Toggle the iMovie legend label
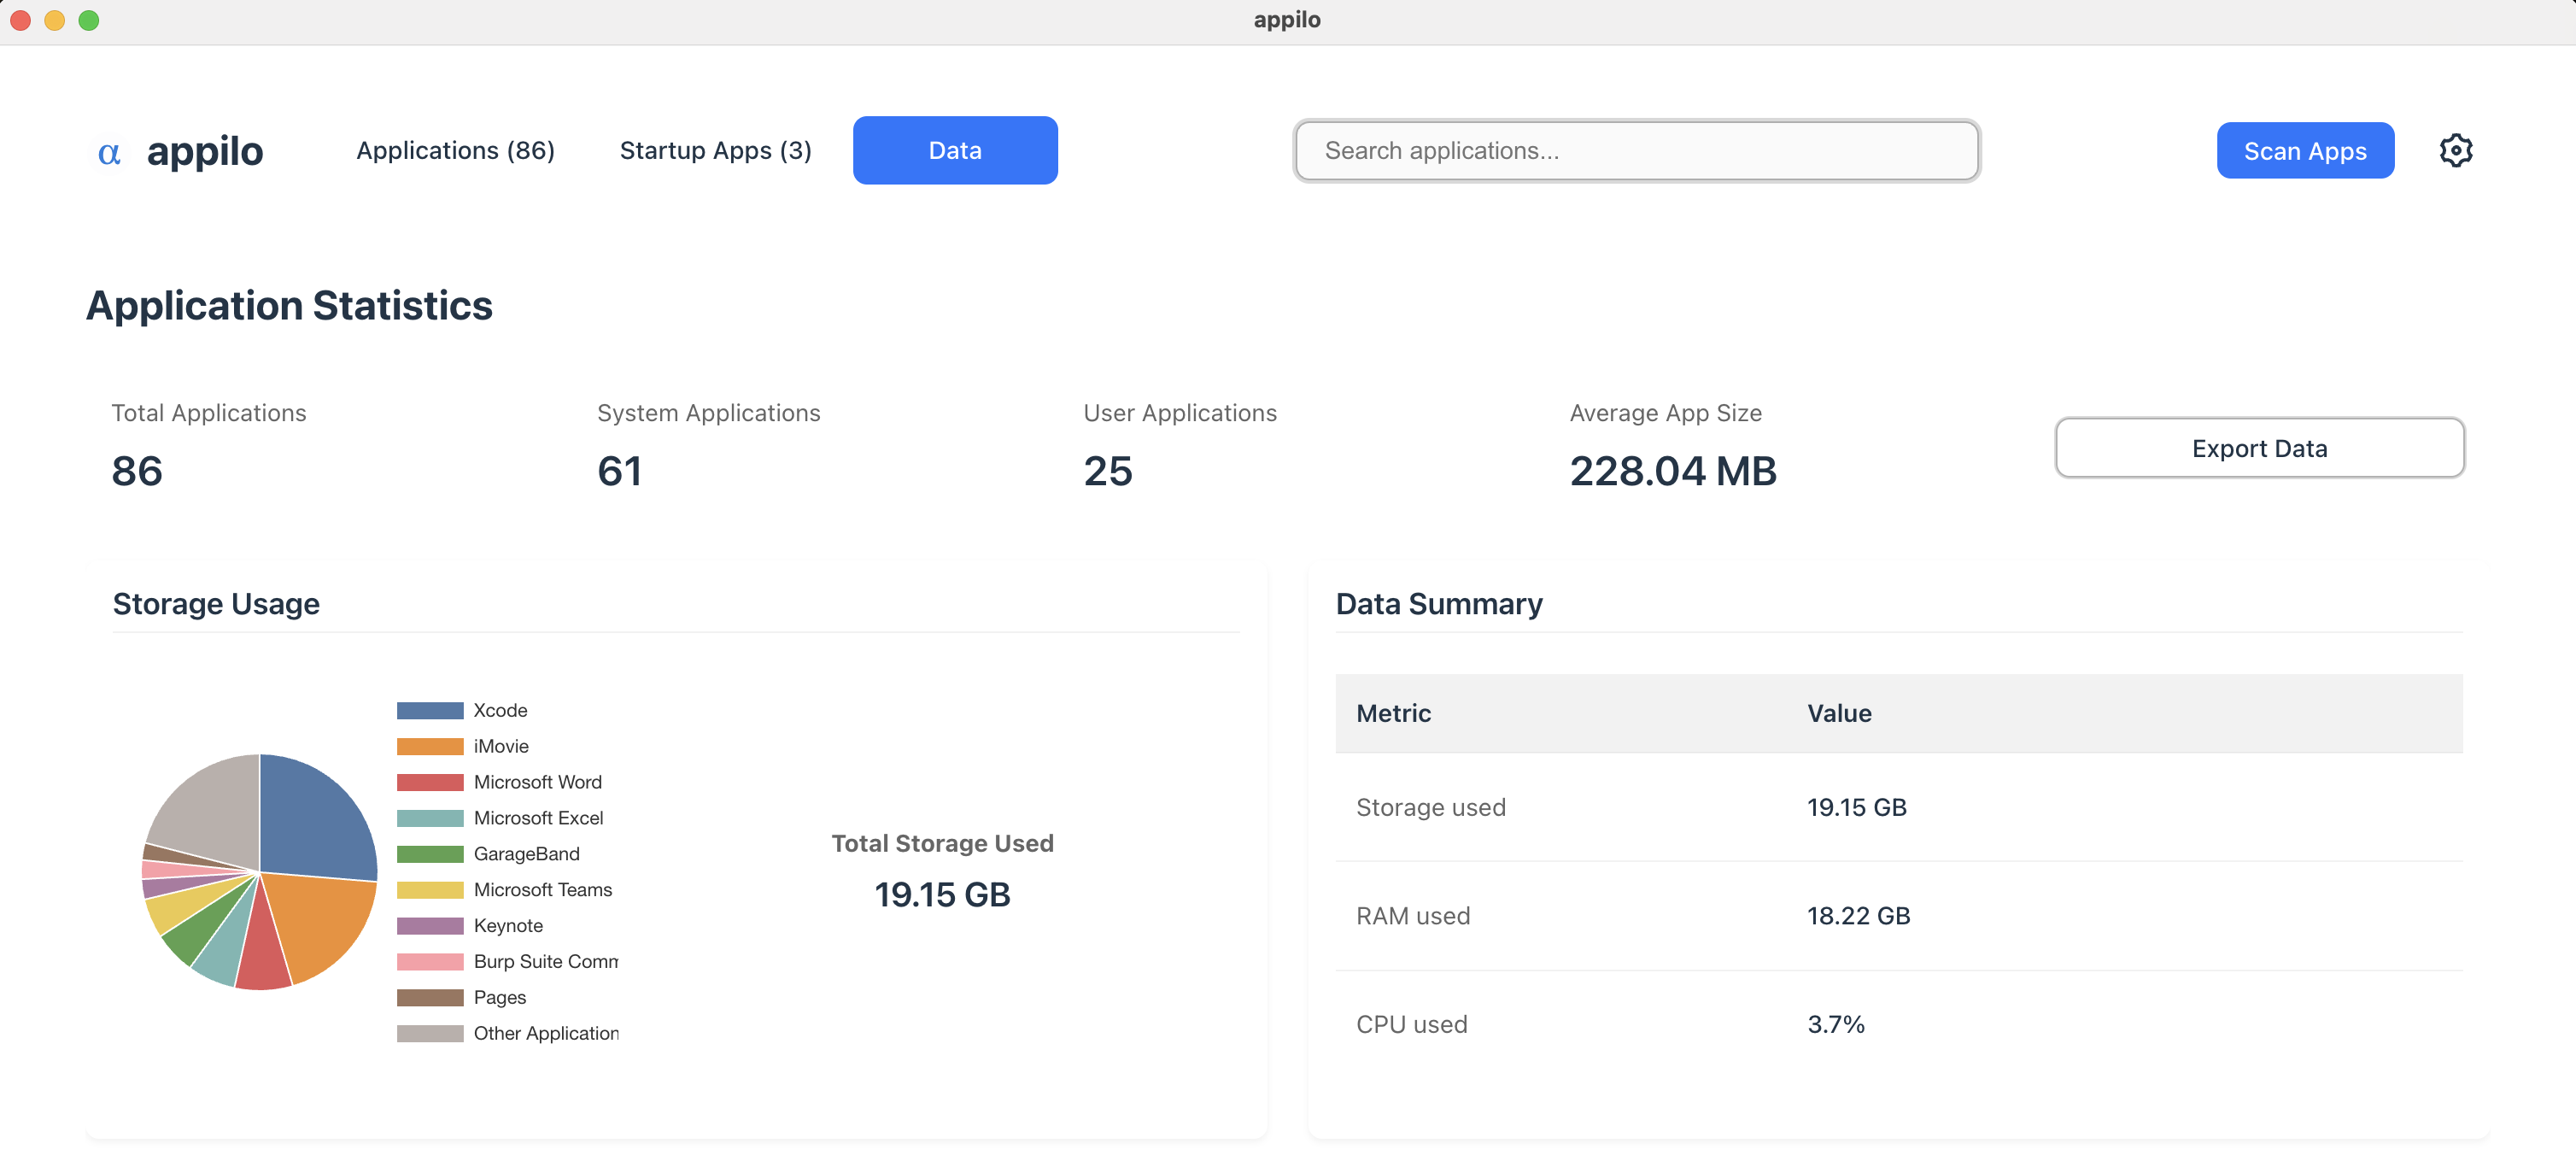The image size is (2576, 1167). click(x=501, y=747)
